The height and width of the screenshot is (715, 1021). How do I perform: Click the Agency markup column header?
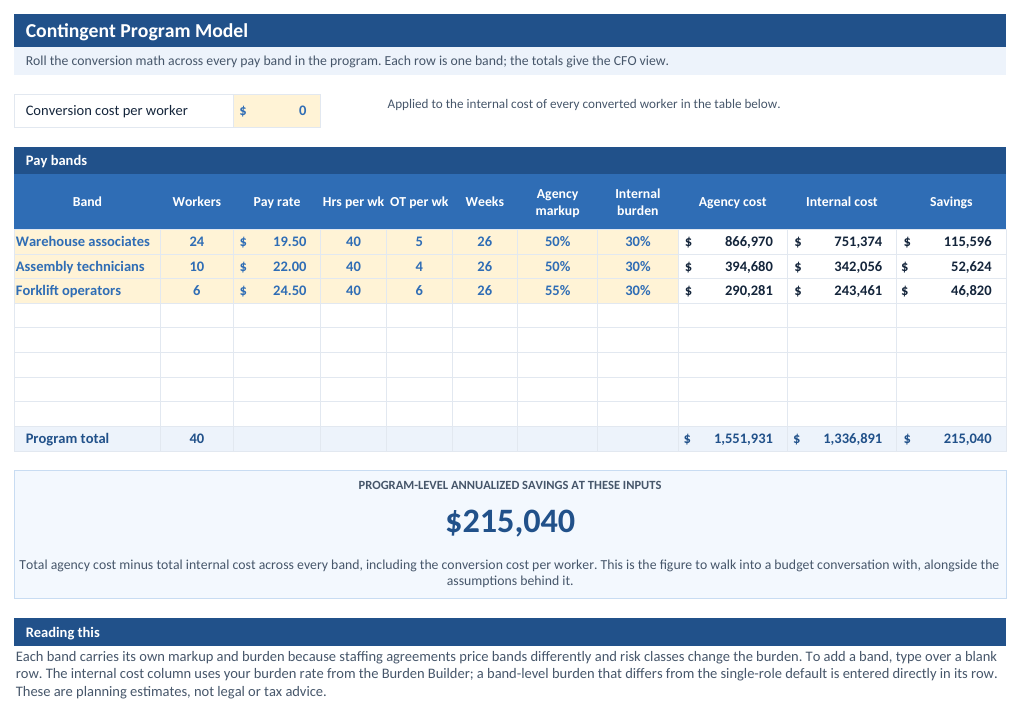pos(557,202)
